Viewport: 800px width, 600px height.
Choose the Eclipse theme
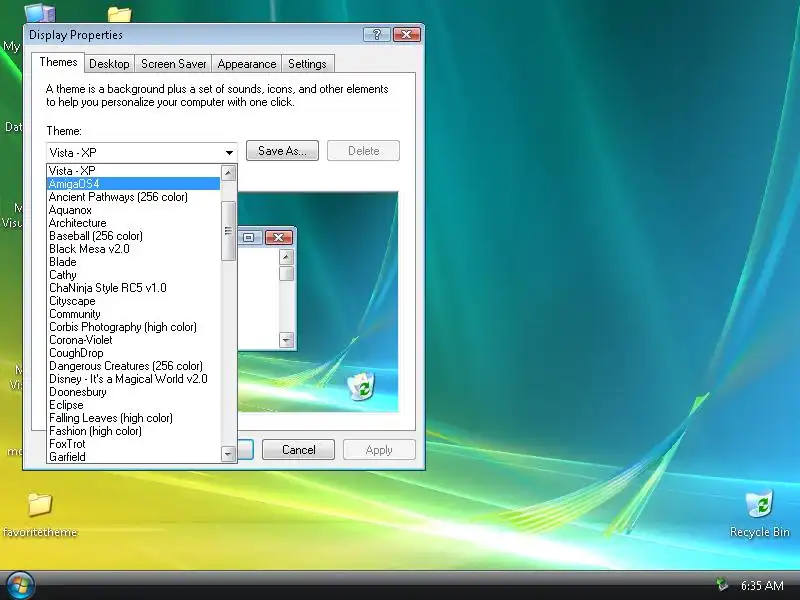[134, 405]
